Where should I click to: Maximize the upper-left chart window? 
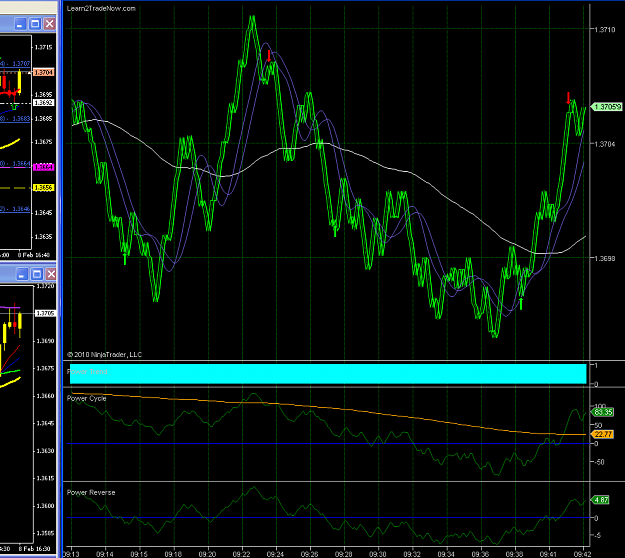[35, 24]
